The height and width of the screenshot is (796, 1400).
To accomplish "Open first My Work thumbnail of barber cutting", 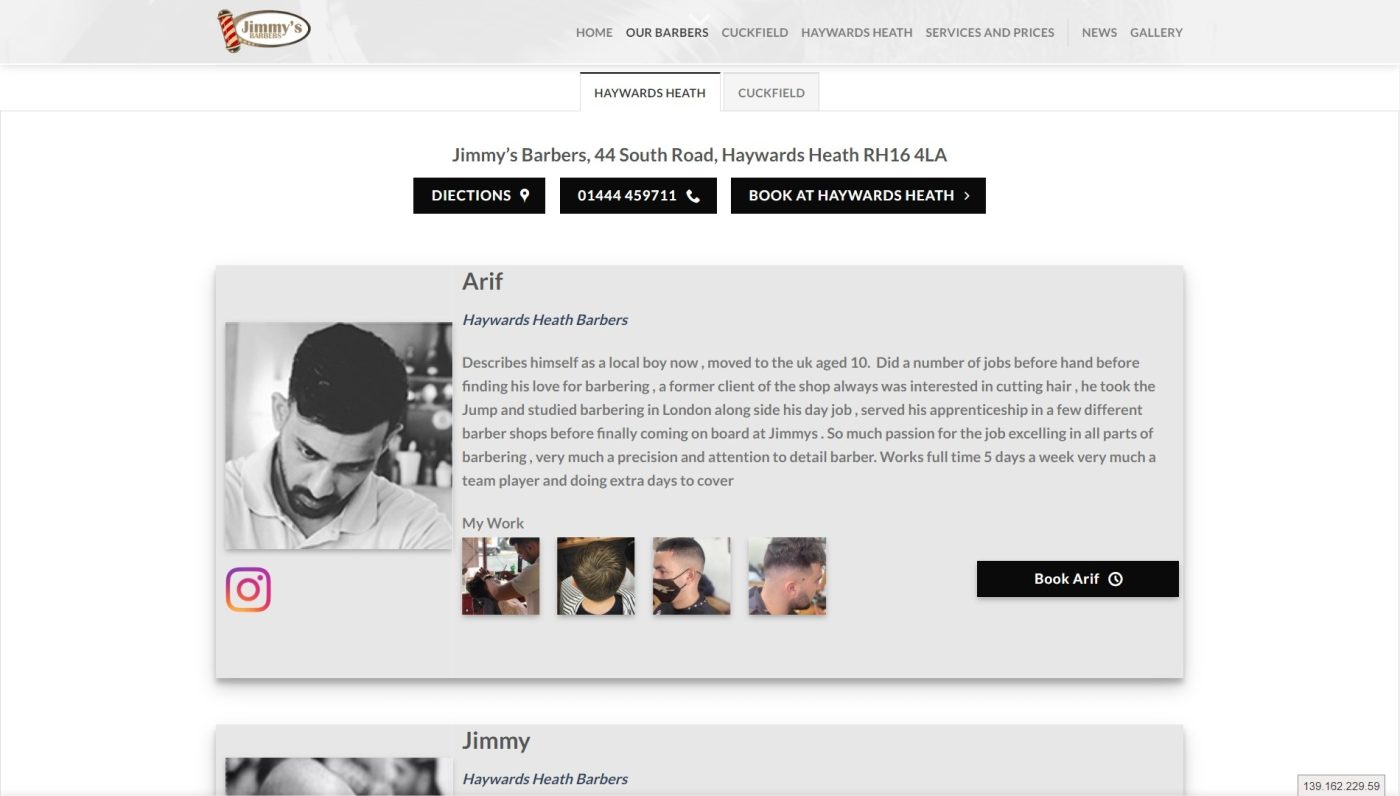I will [501, 576].
